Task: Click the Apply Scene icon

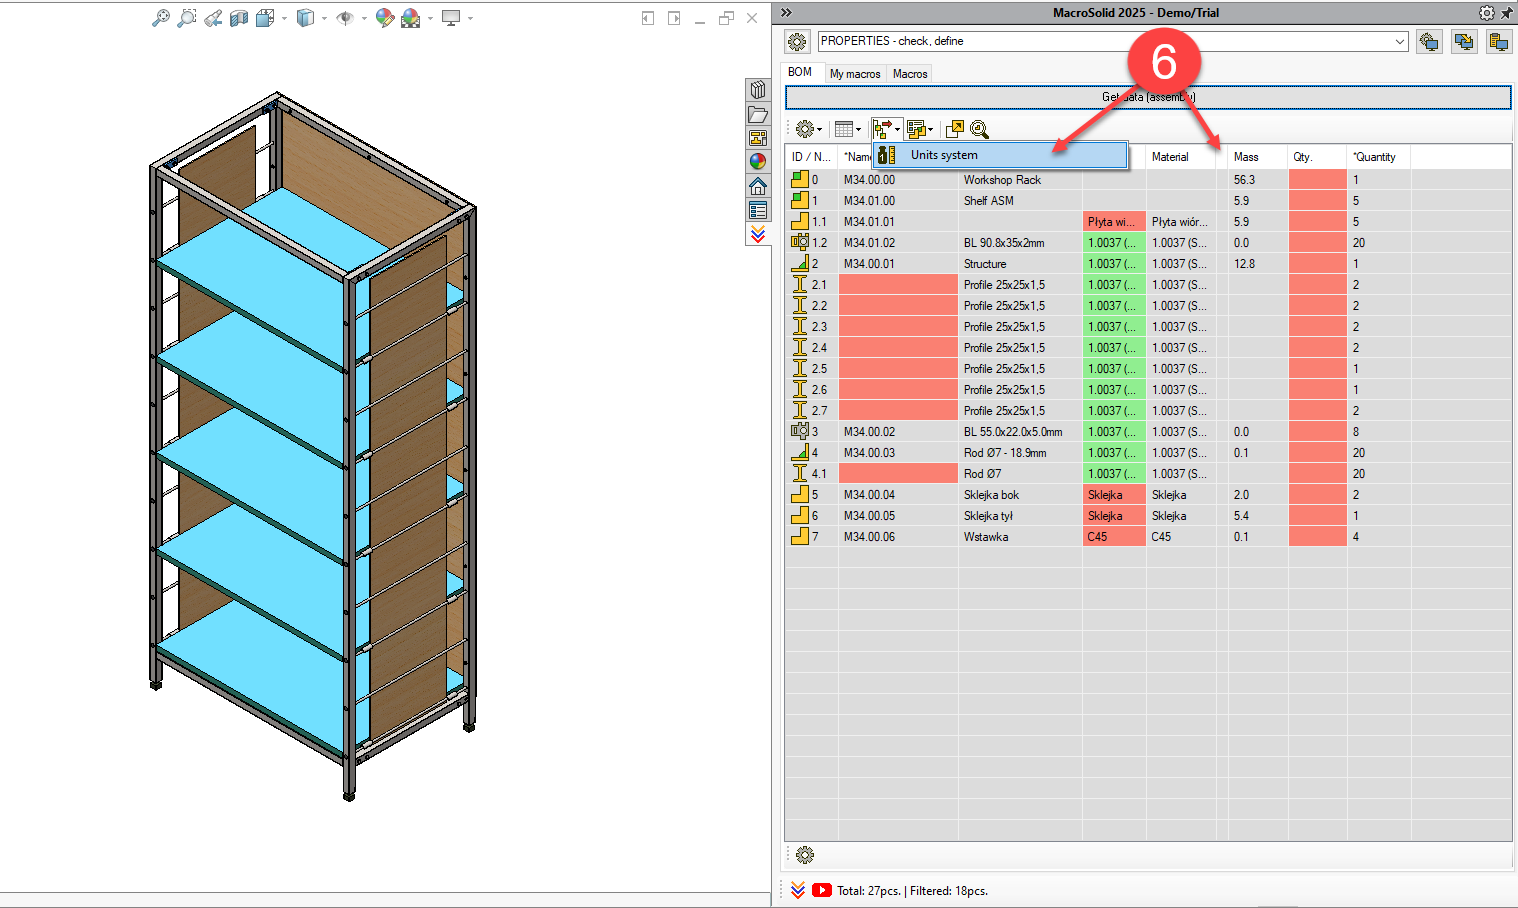Action: (x=410, y=18)
